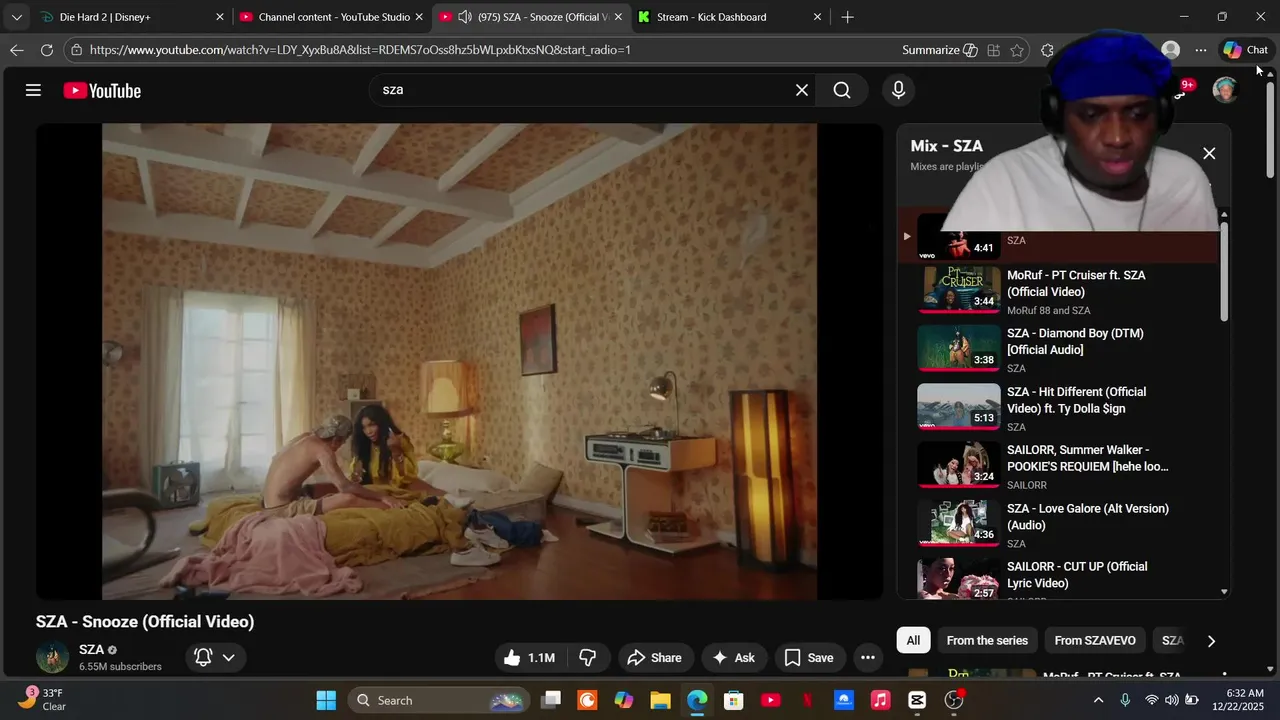Open OBS Studio taskbar icon
Viewport: 1280px width, 720px height.
coord(954,700)
